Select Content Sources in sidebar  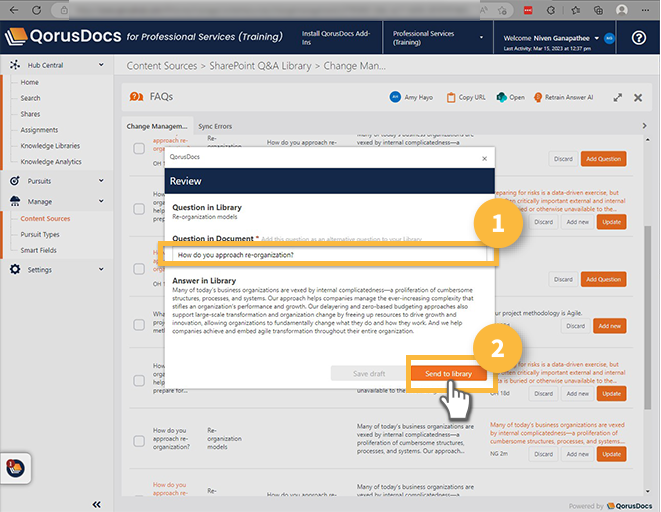click(45, 219)
